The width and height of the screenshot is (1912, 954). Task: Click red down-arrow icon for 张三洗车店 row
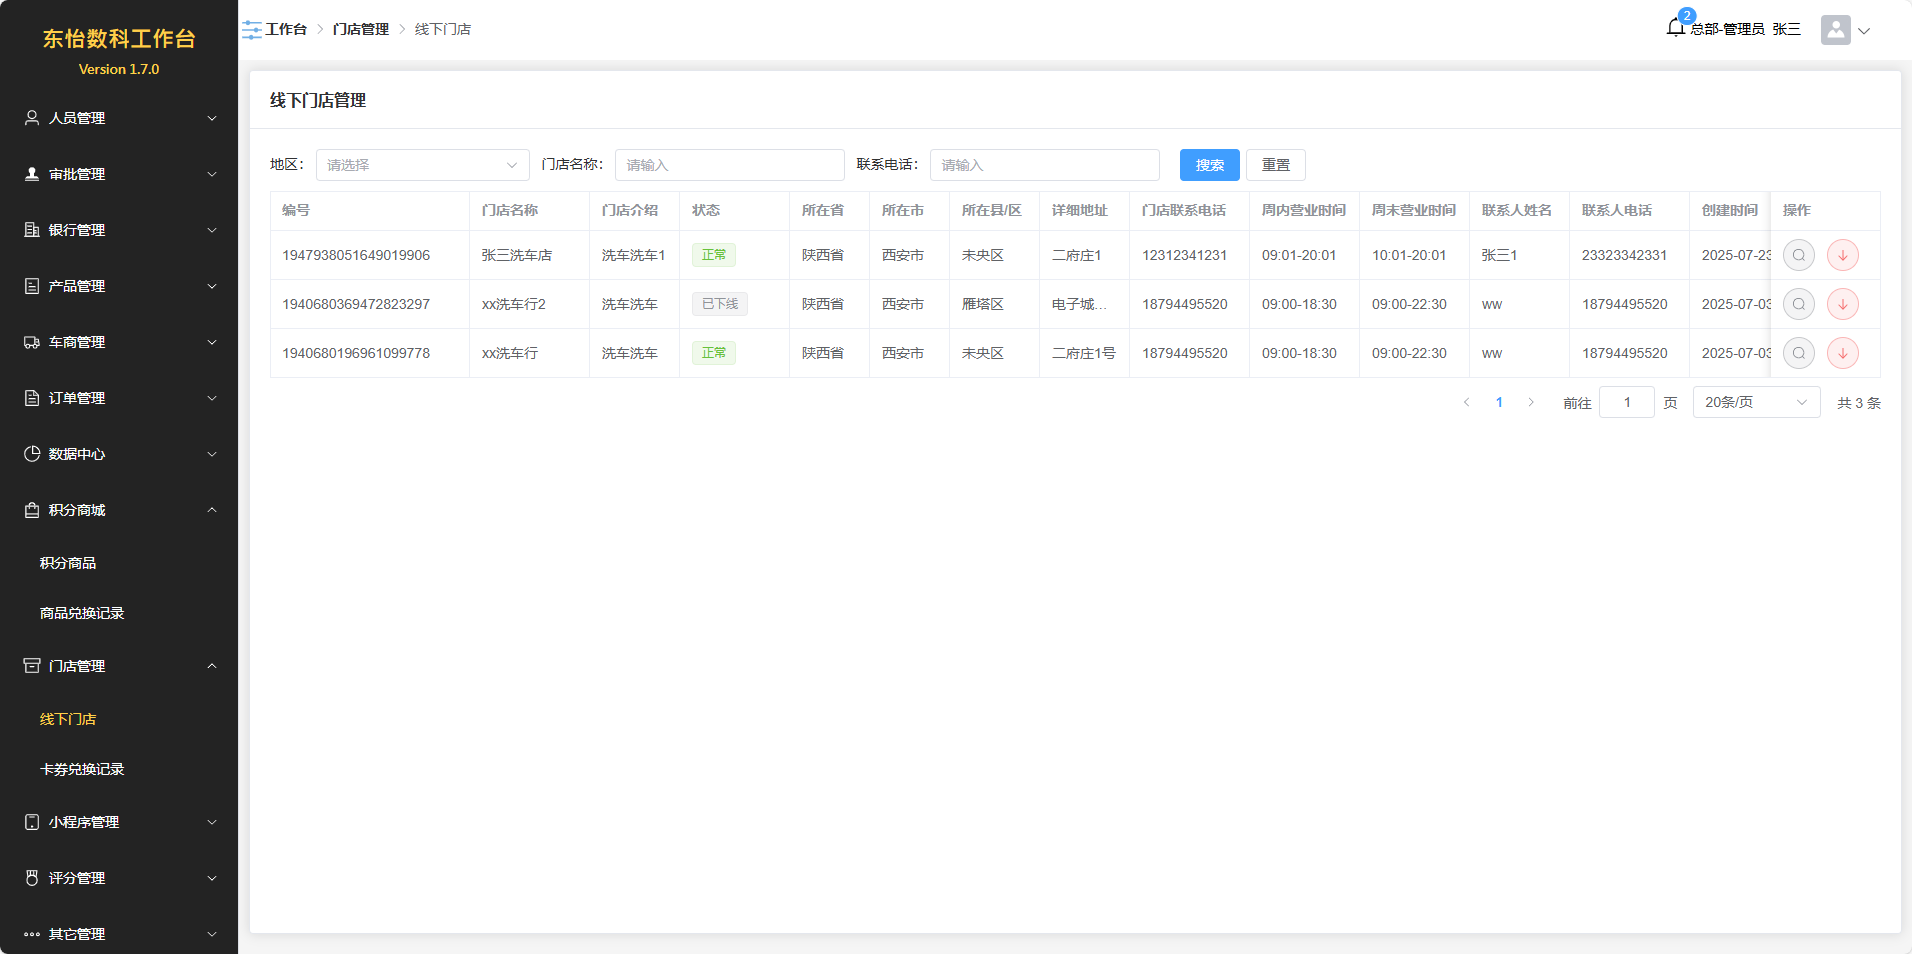(x=1842, y=255)
